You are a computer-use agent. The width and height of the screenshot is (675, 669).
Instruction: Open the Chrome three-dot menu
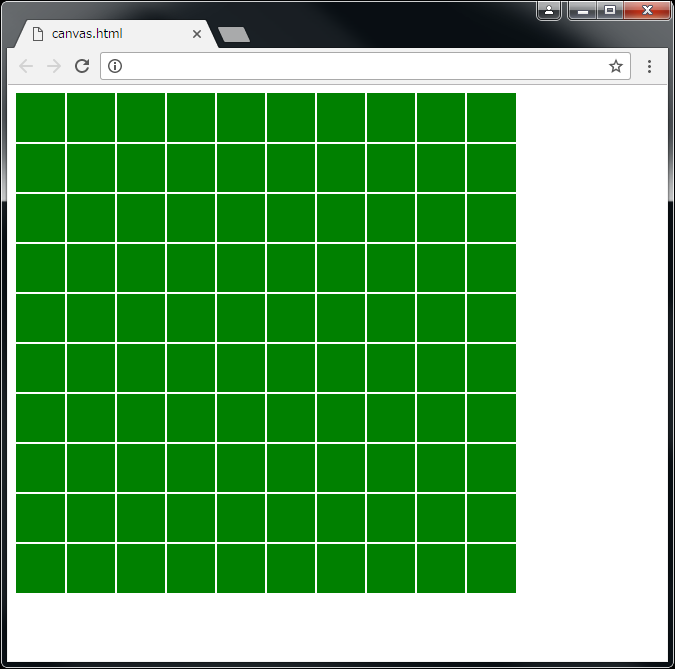649,66
